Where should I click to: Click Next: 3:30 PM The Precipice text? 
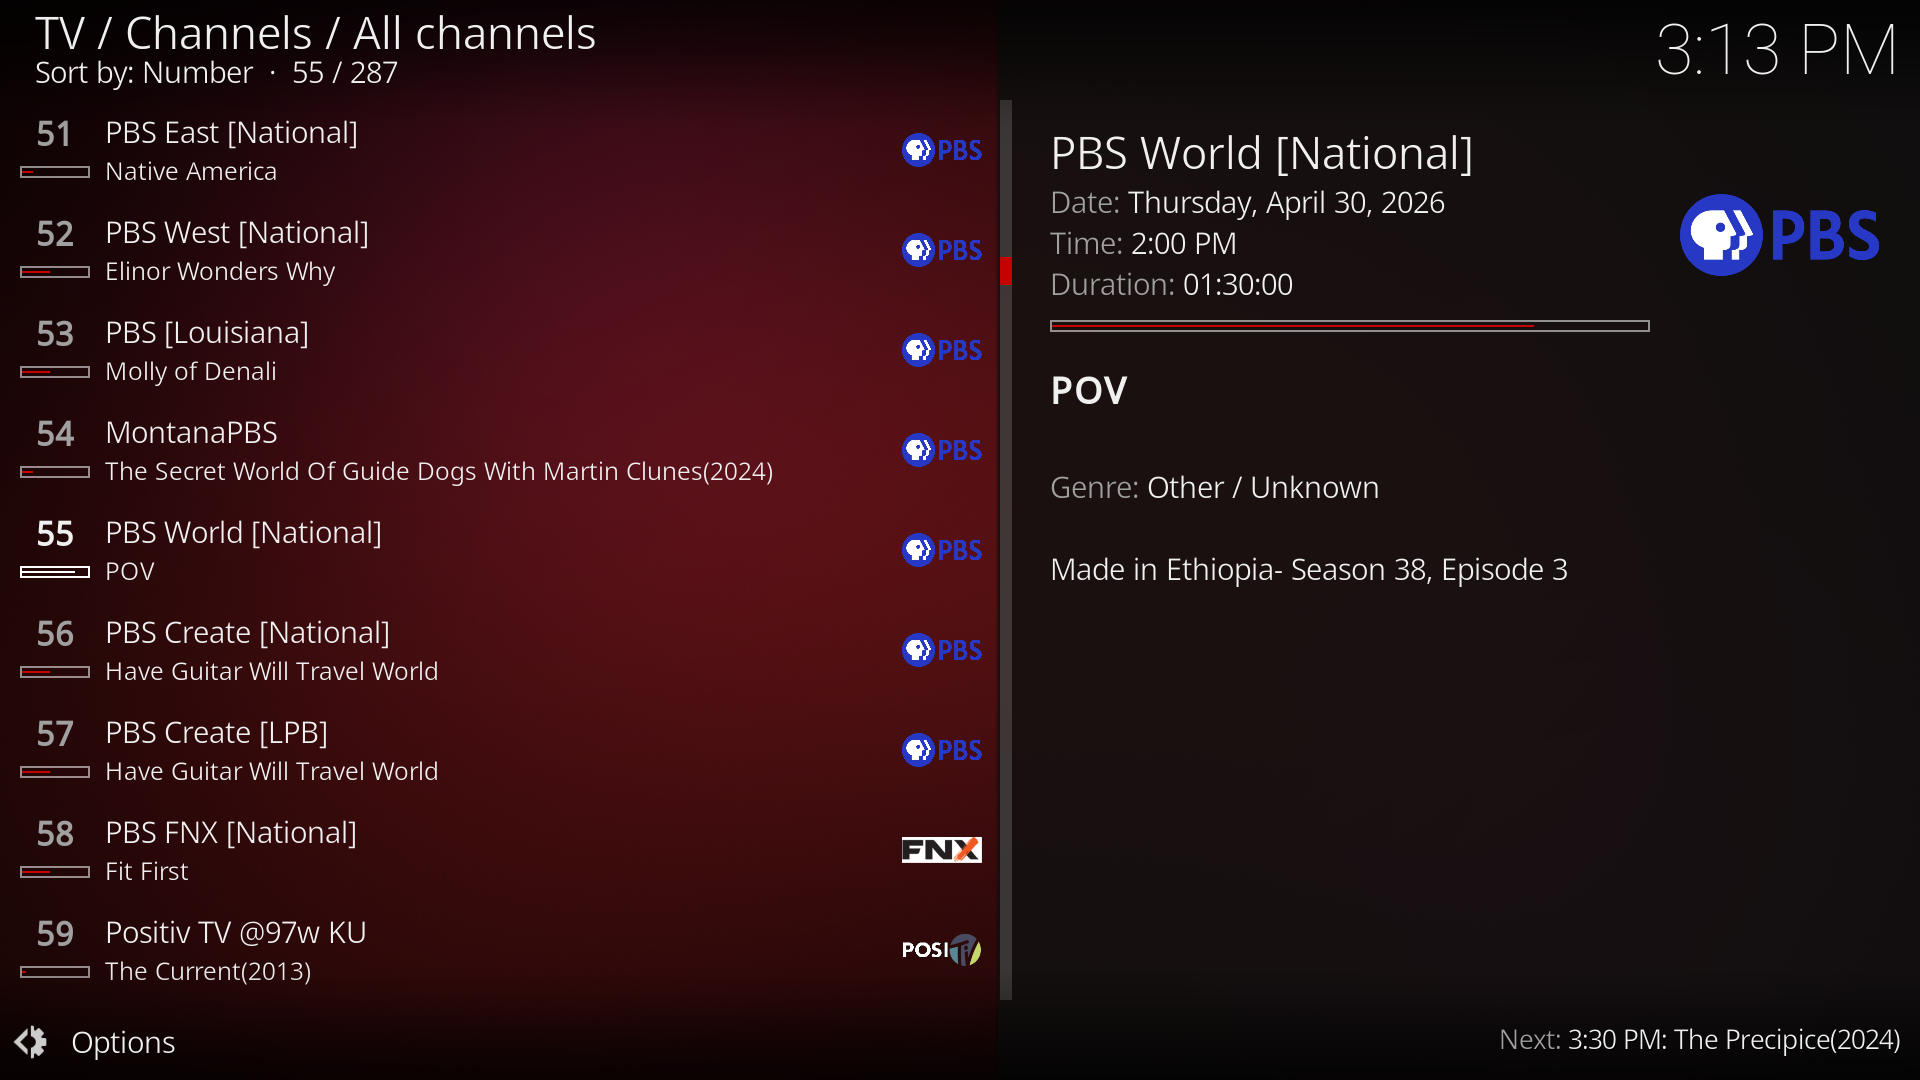(x=1699, y=1040)
